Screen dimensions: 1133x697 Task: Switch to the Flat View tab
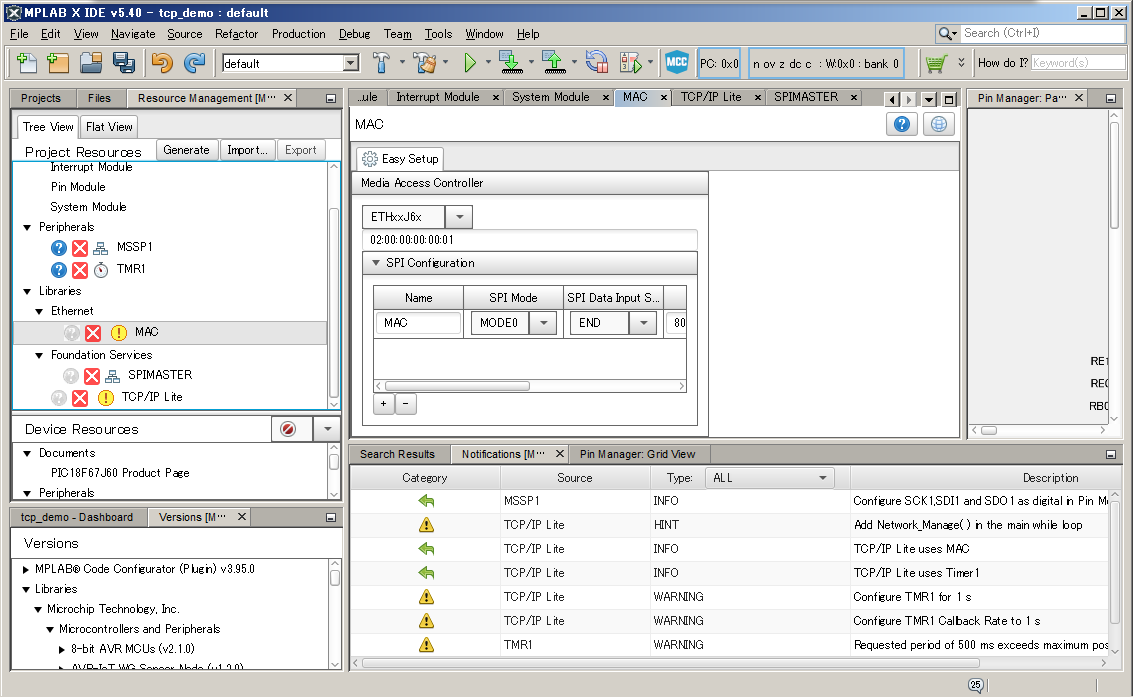(x=109, y=127)
